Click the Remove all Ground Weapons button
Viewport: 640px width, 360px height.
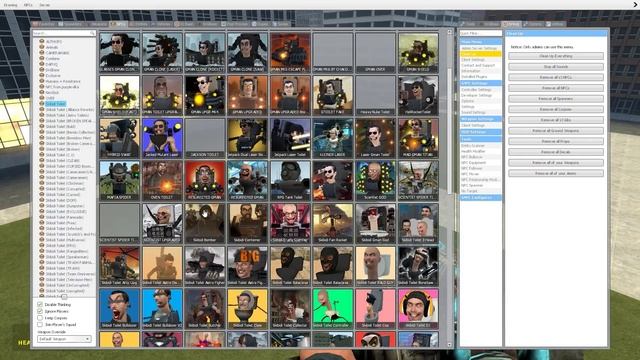(556, 131)
